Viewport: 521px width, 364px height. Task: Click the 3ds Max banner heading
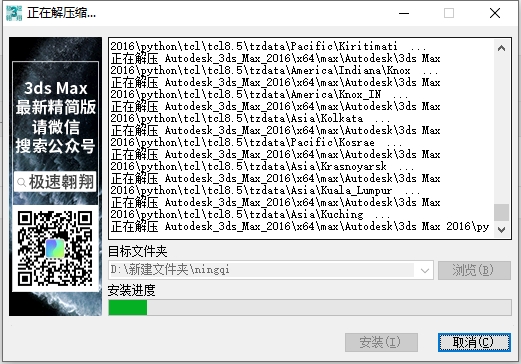click(x=56, y=88)
